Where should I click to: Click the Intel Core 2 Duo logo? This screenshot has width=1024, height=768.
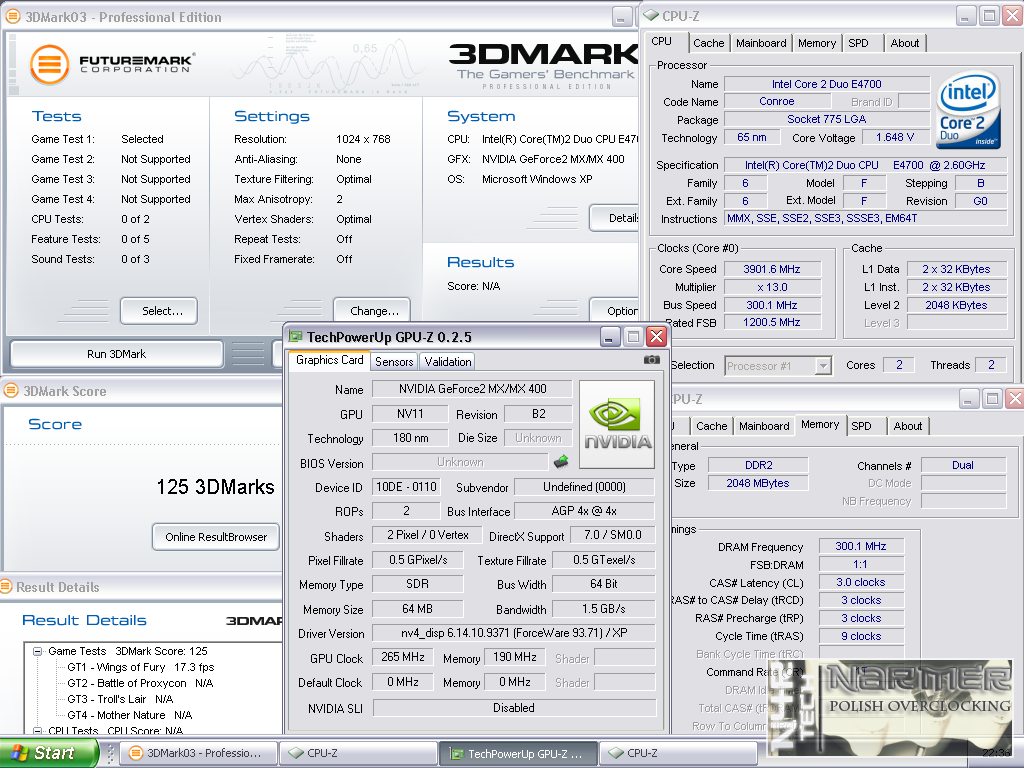click(x=968, y=110)
